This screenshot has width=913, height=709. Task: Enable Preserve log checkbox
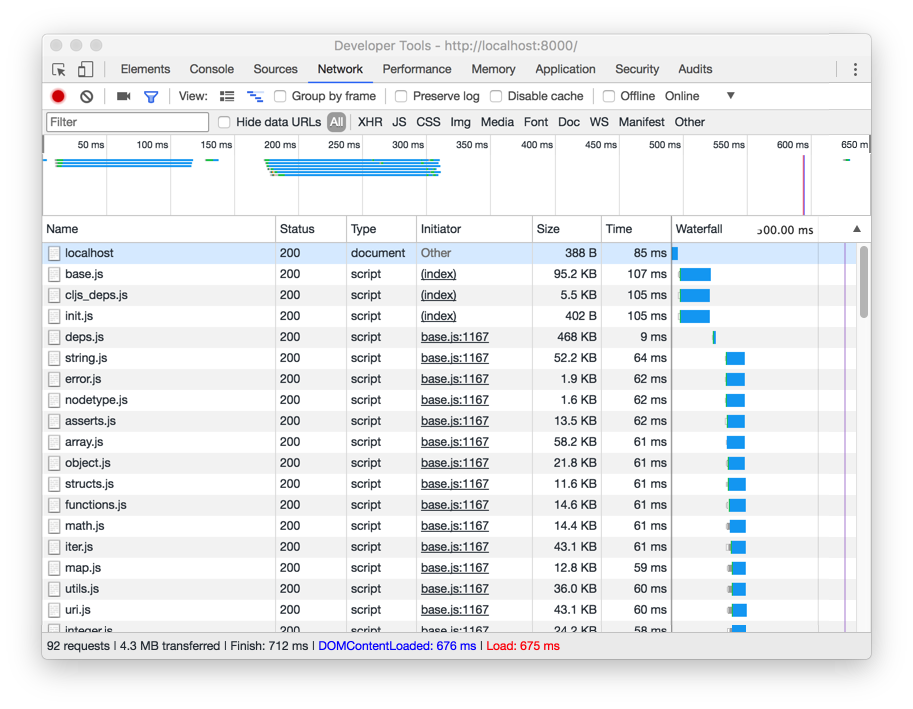pyautogui.click(x=401, y=96)
